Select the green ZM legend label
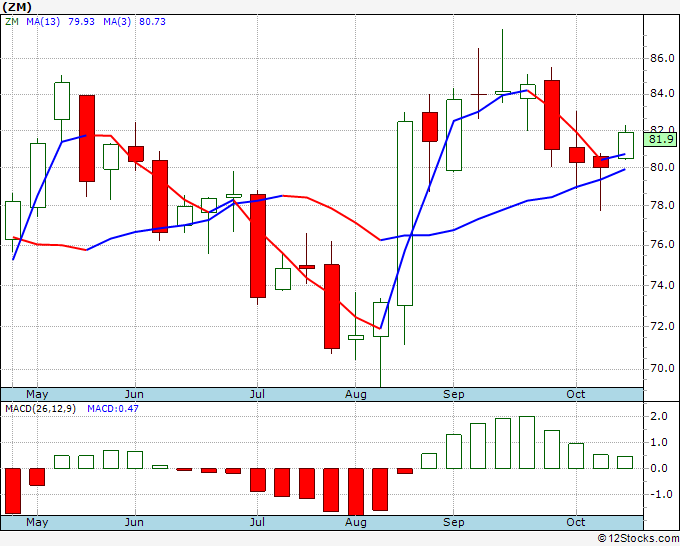Viewport: 680px width, 546px height. (x=12, y=21)
